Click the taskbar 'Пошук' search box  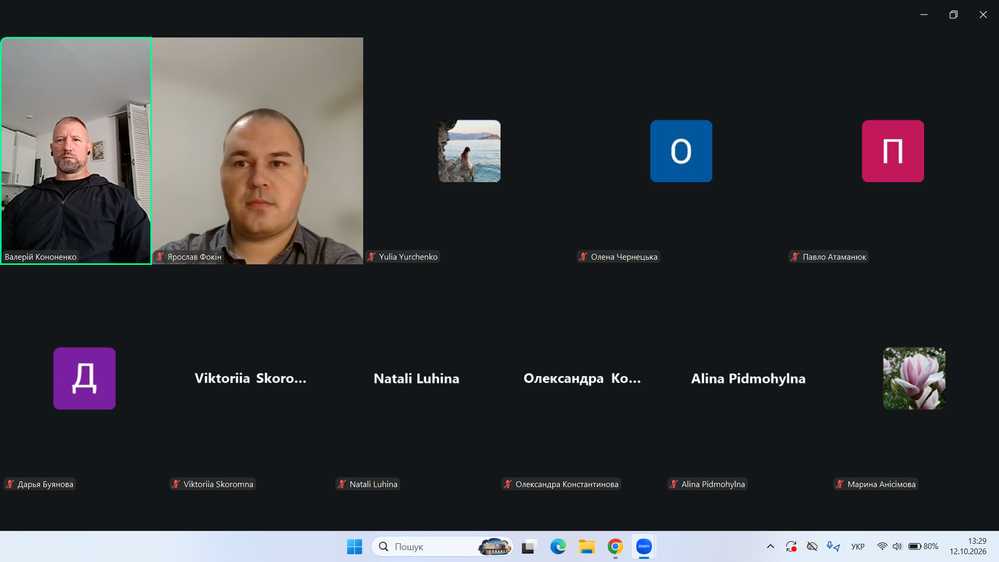pyautogui.click(x=443, y=547)
